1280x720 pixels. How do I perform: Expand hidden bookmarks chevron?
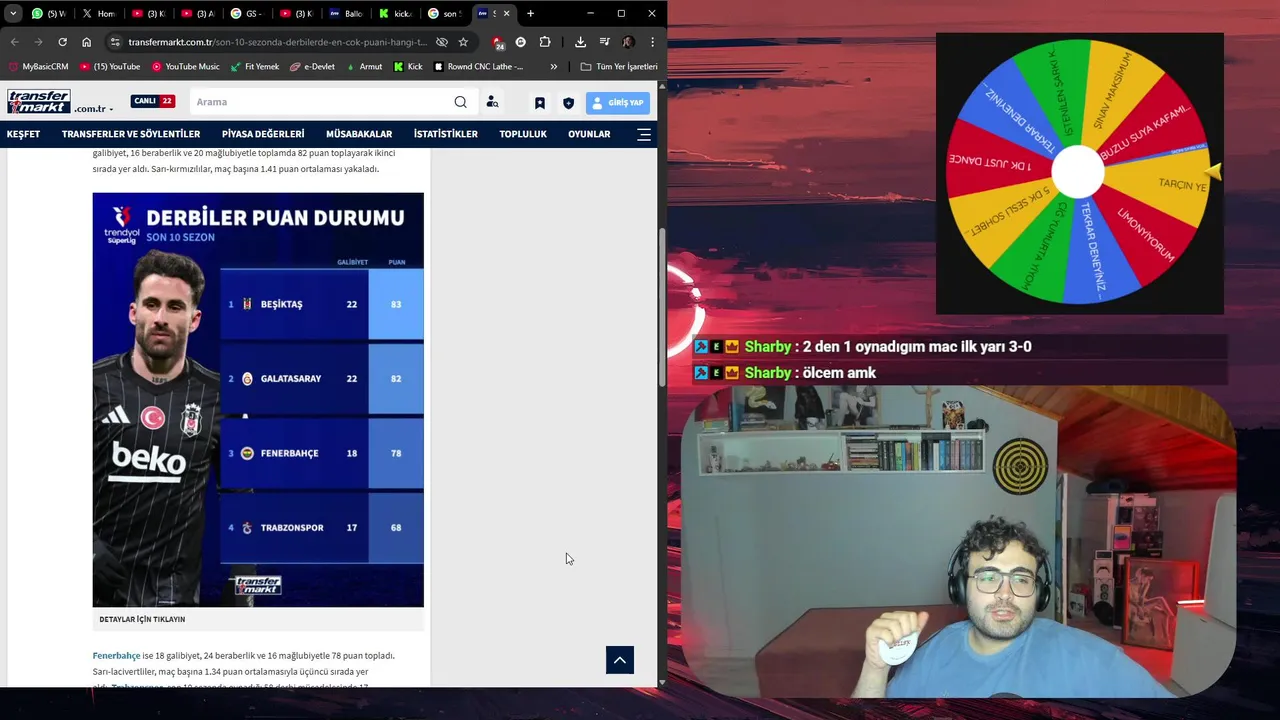(x=554, y=67)
